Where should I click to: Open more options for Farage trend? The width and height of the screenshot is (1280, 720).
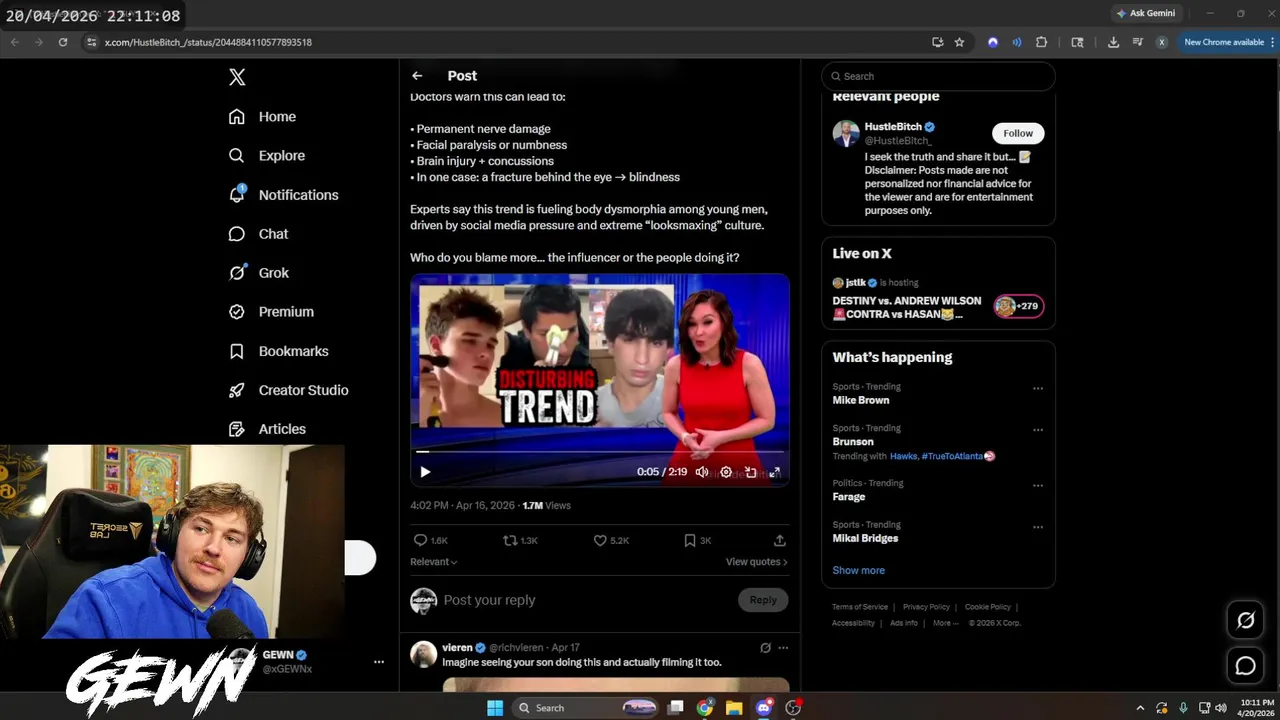tap(1038, 485)
